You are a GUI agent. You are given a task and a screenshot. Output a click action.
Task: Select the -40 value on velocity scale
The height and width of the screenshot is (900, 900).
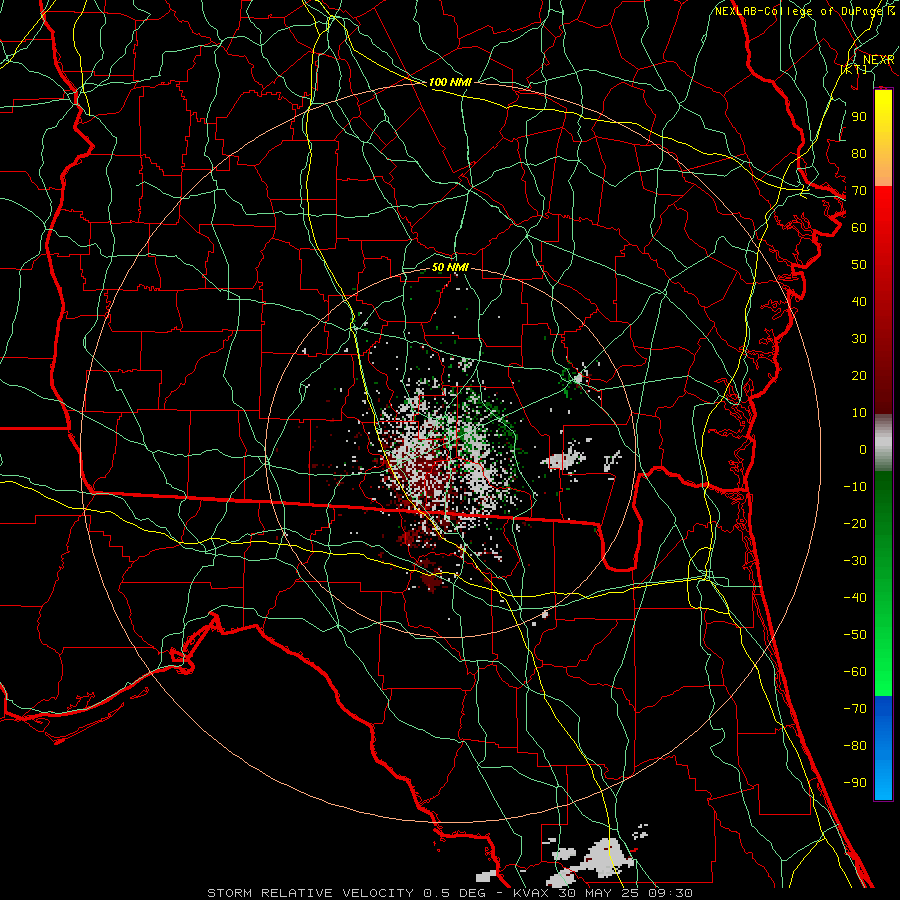[855, 598]
